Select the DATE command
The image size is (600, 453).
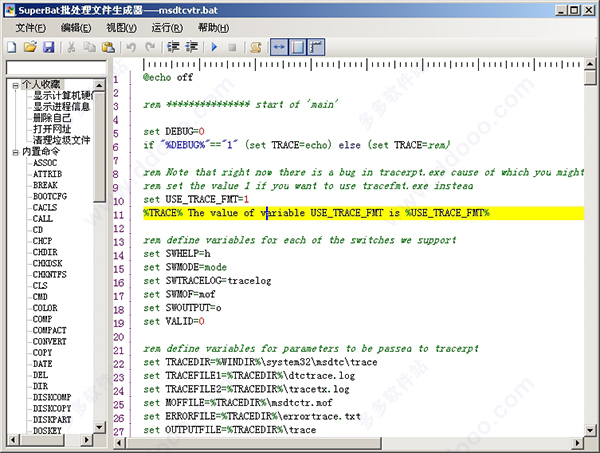click(x=42, y=363)
